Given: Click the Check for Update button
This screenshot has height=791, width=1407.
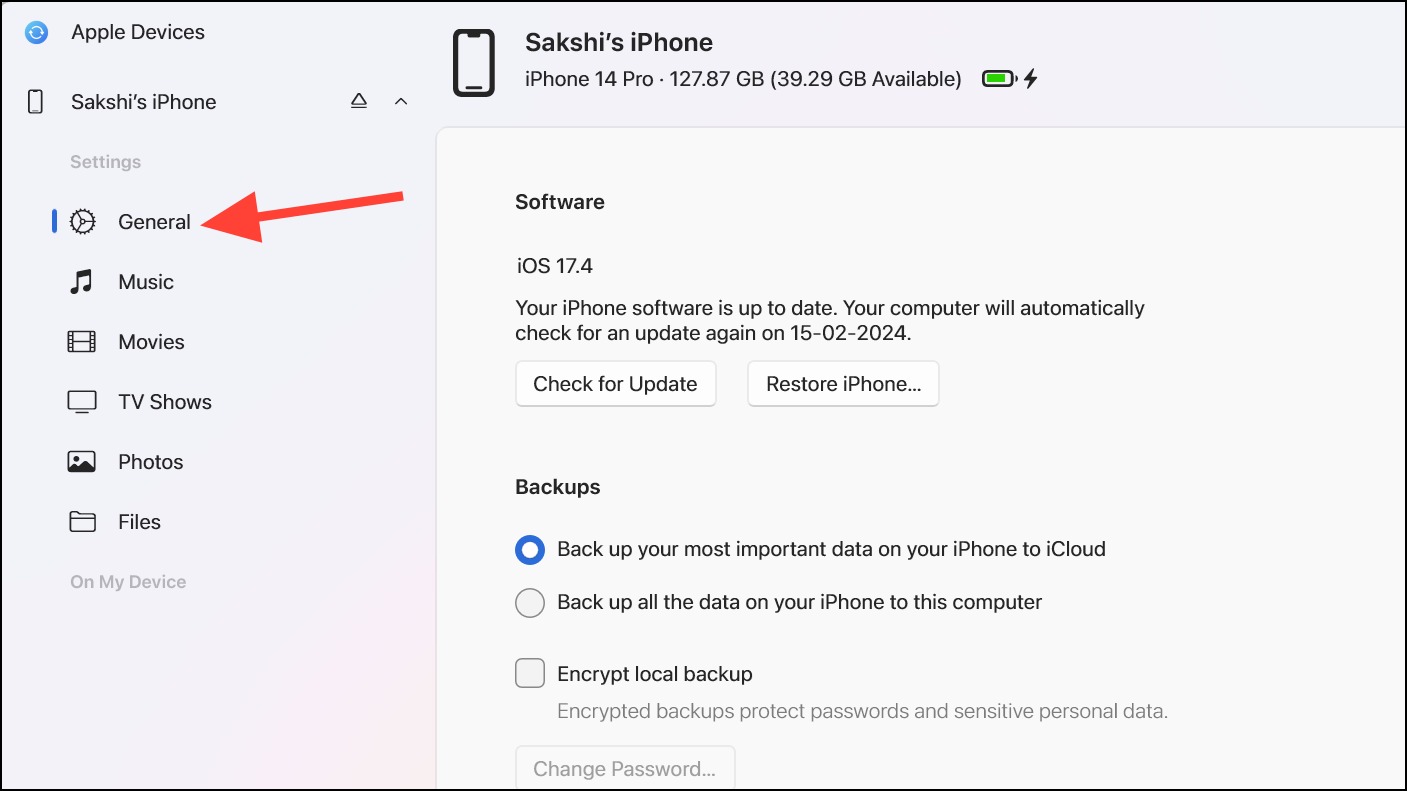Looking at the screenshot, I should point(616,384).
